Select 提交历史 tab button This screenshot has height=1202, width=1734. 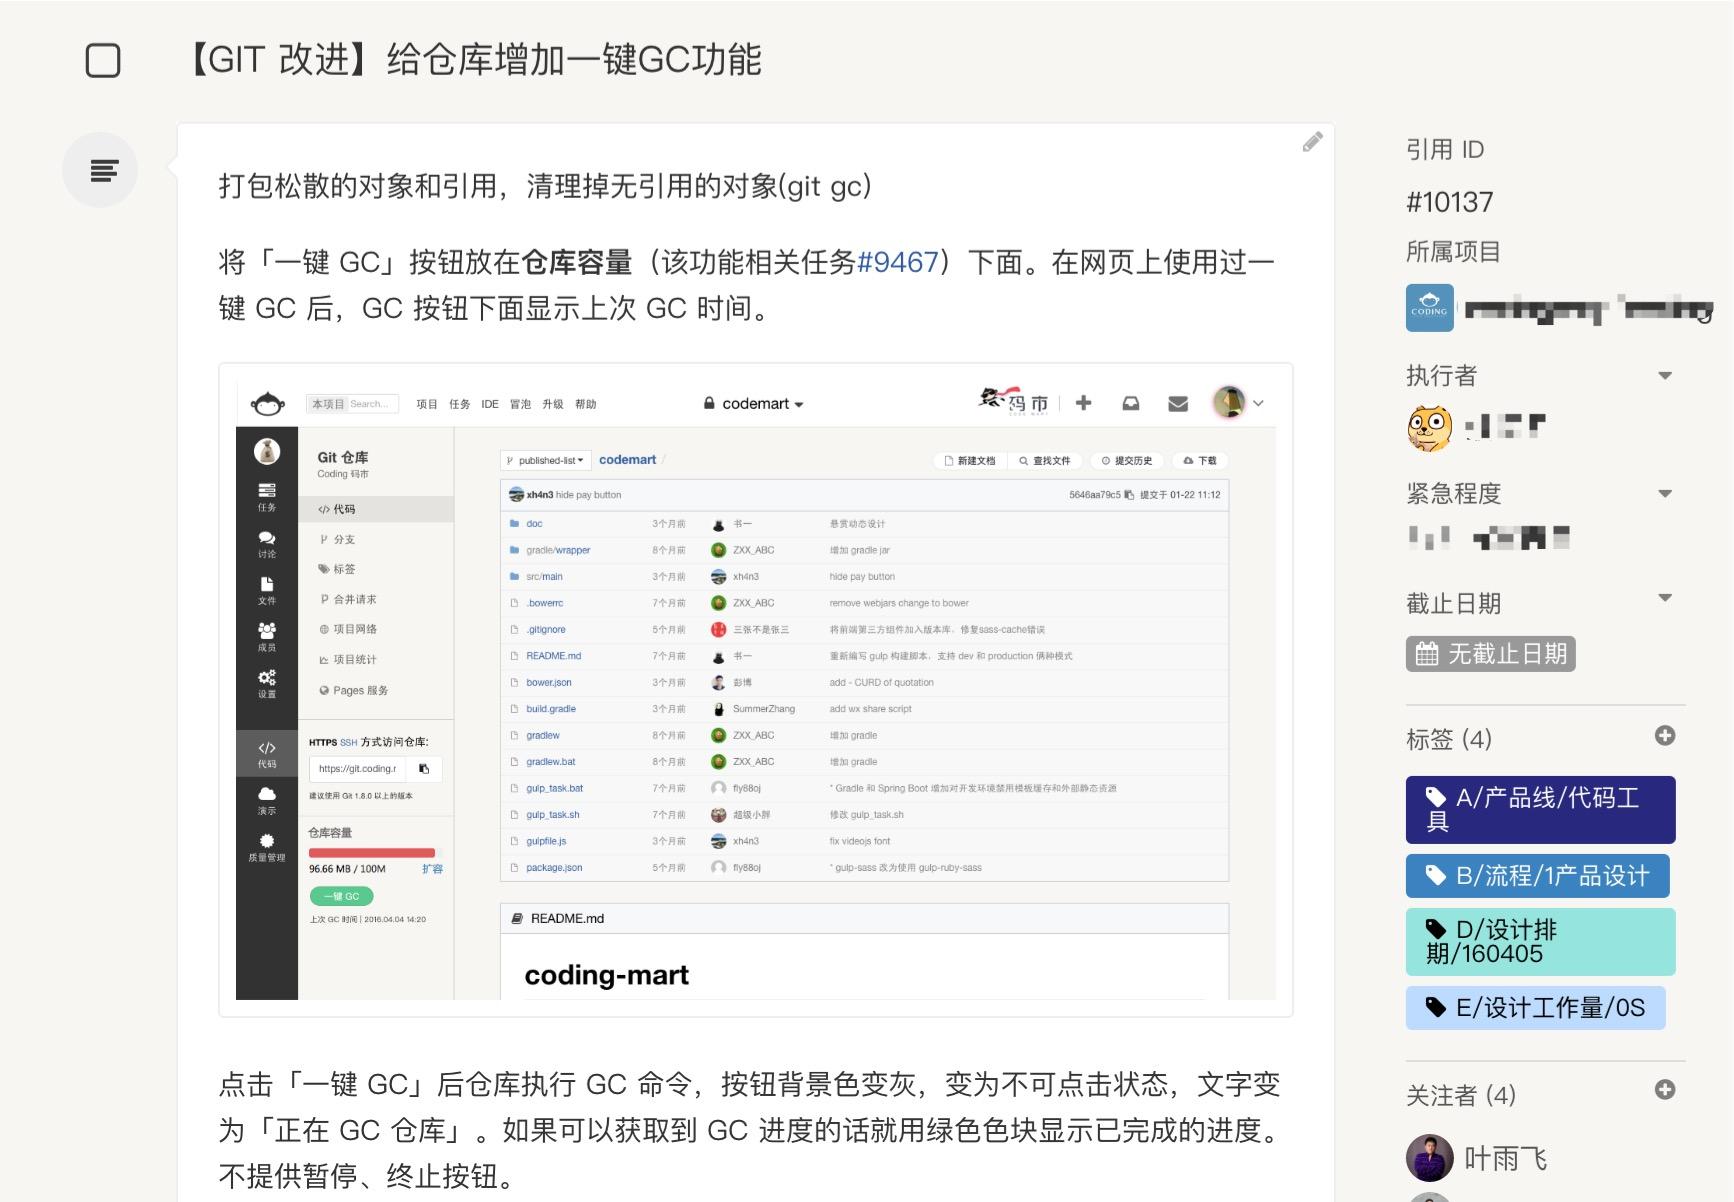(x=1129, y=461)
